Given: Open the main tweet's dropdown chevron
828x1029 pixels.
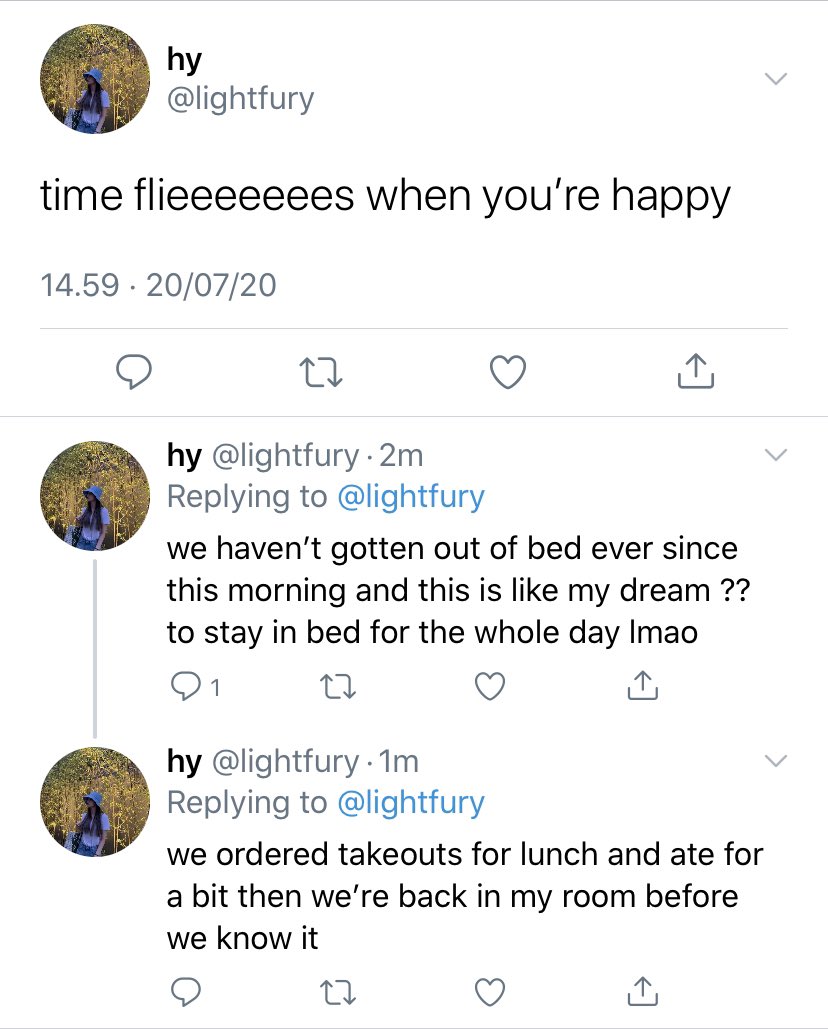Looking at the screenshot, I should pos(776,79).
